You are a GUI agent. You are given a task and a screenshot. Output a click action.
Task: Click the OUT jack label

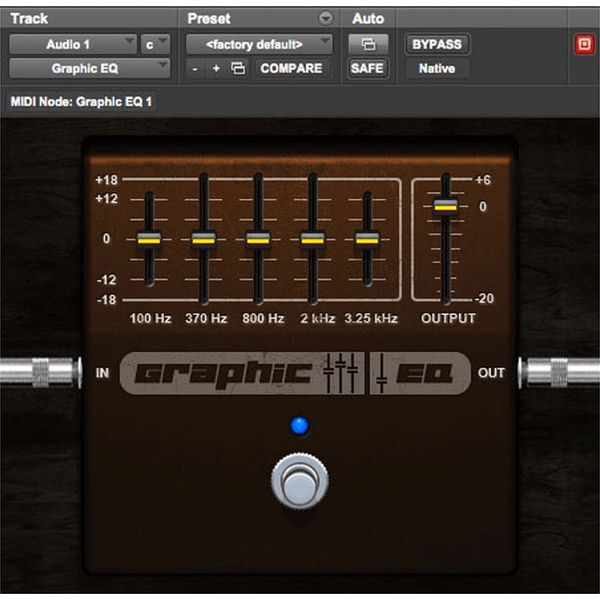click(491, 373)
